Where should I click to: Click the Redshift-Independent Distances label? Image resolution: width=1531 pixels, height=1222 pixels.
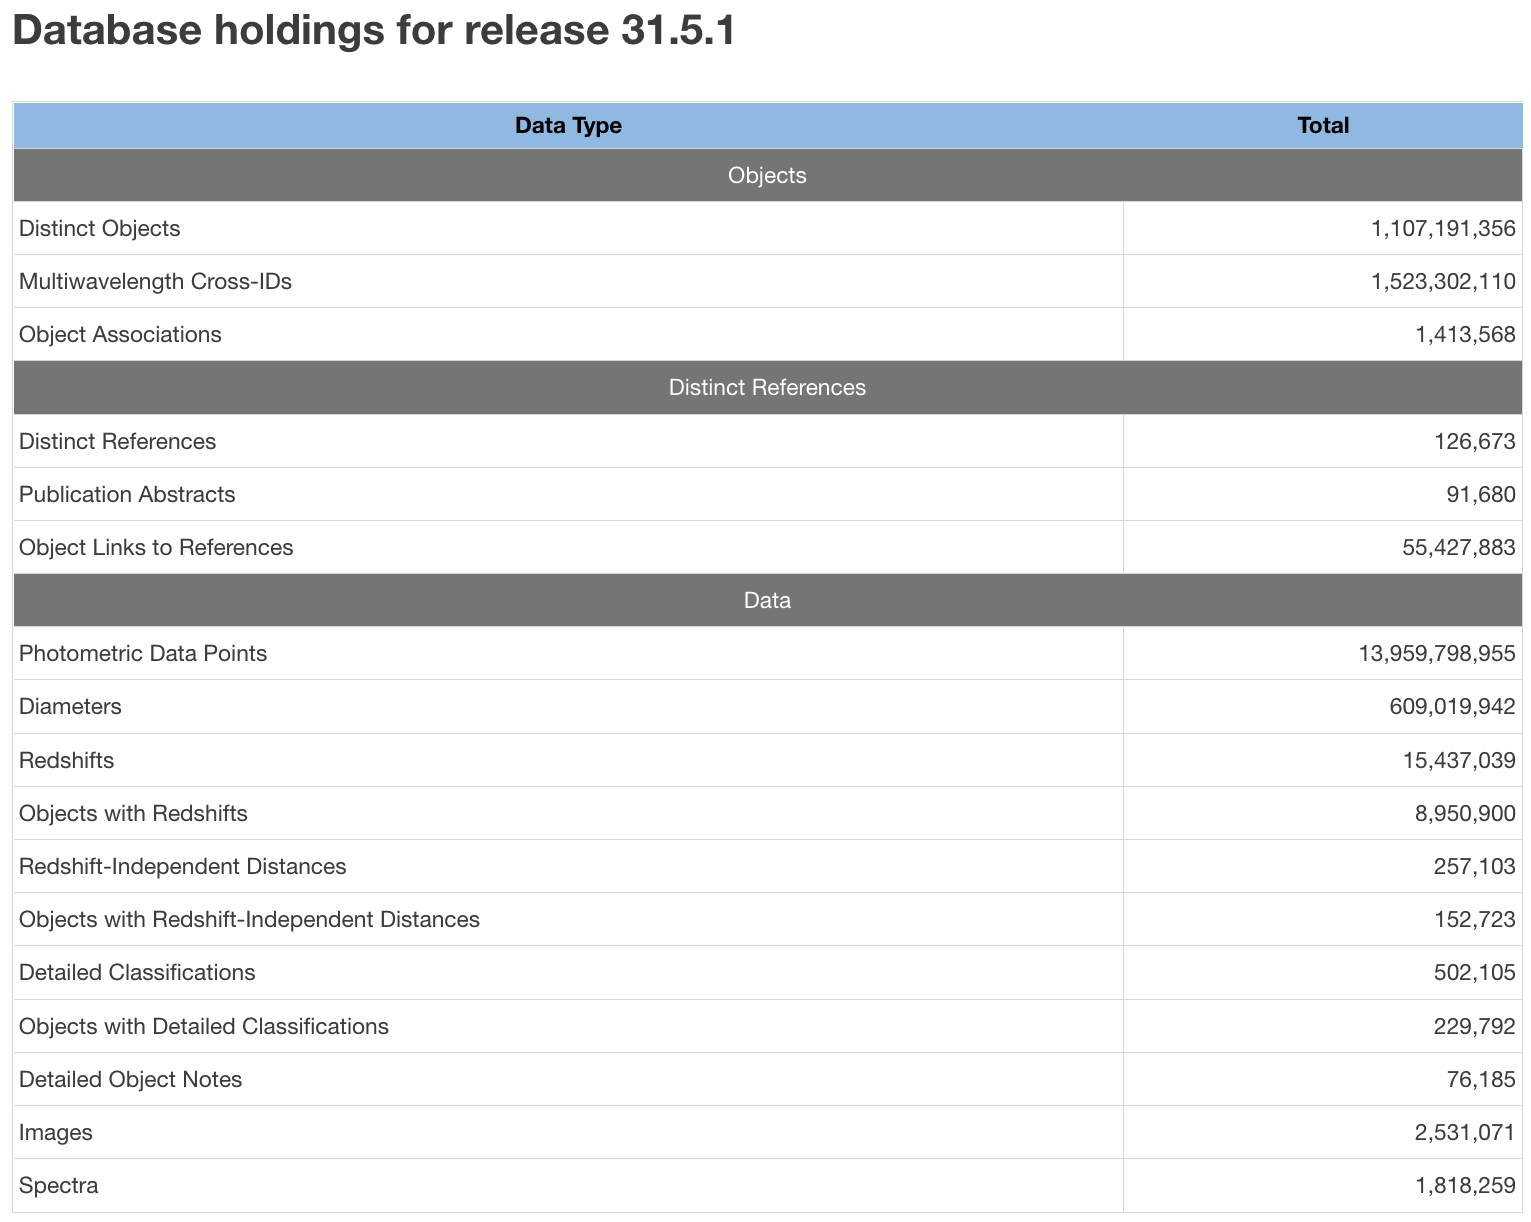pos(183,866)
